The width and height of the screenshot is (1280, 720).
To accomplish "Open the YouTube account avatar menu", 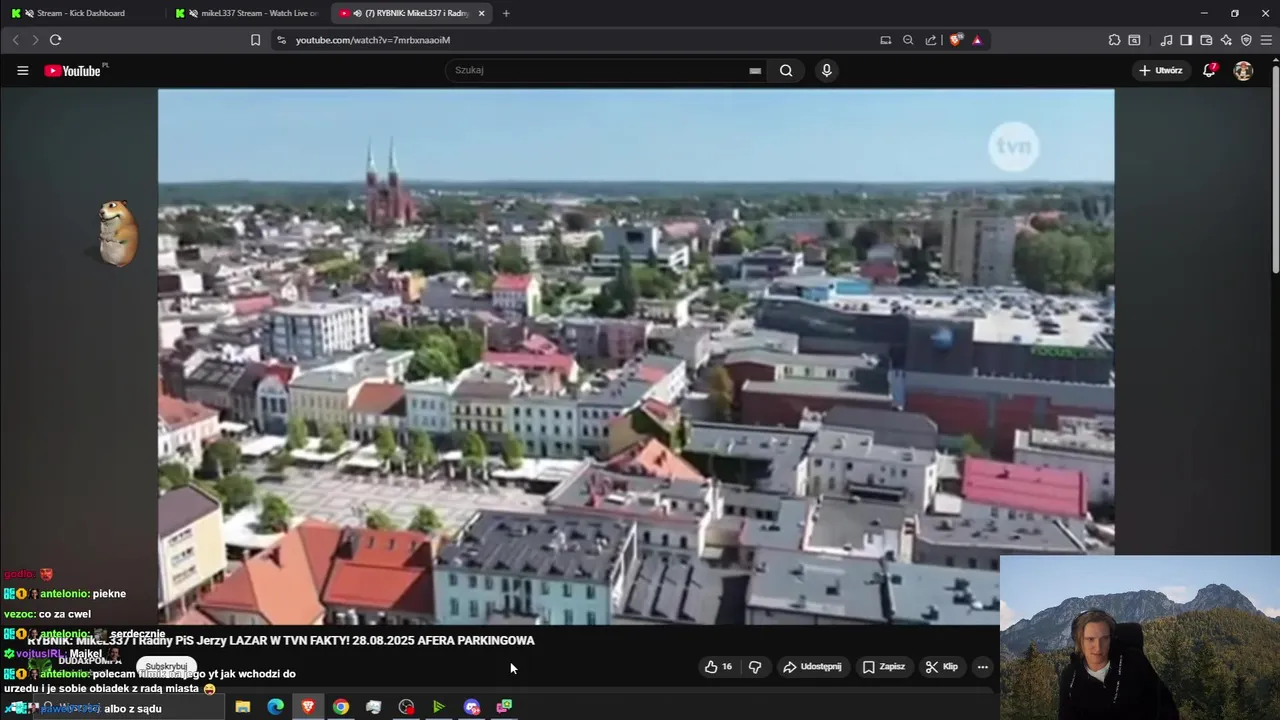I will coord(1243,70).
